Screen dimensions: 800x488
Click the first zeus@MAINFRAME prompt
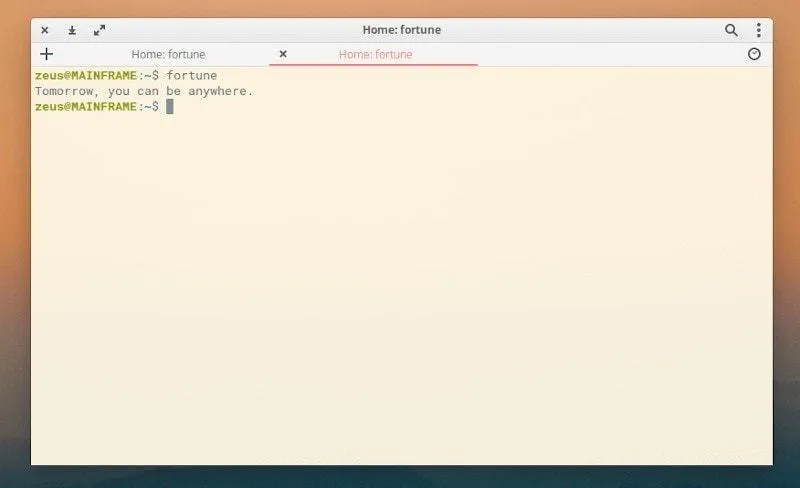(85, 76)
